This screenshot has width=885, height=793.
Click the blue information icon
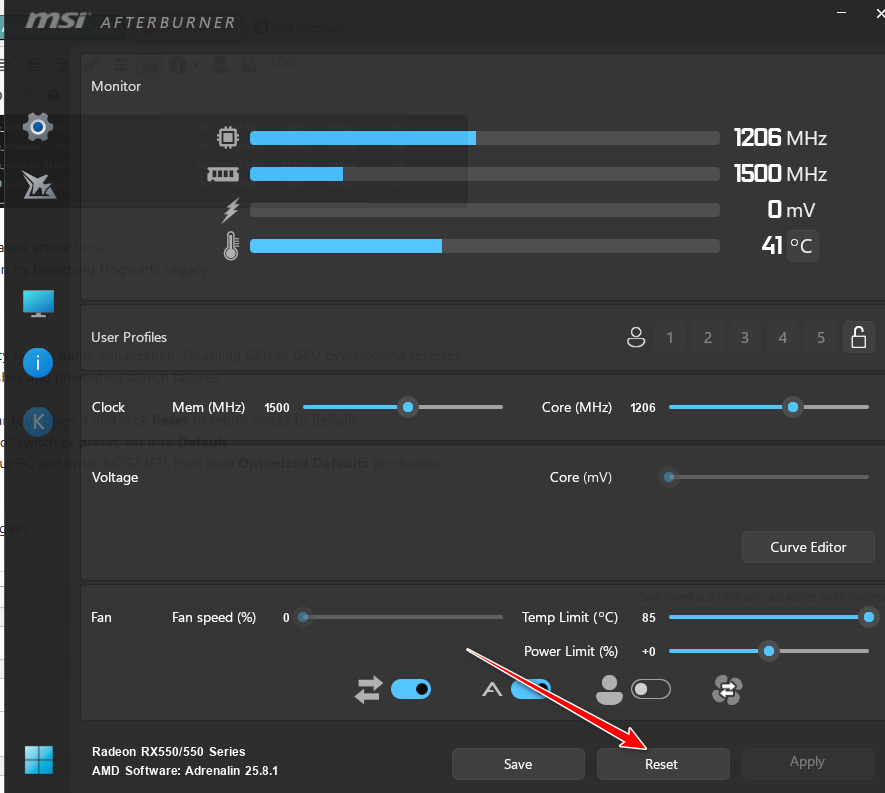[38, 361]
